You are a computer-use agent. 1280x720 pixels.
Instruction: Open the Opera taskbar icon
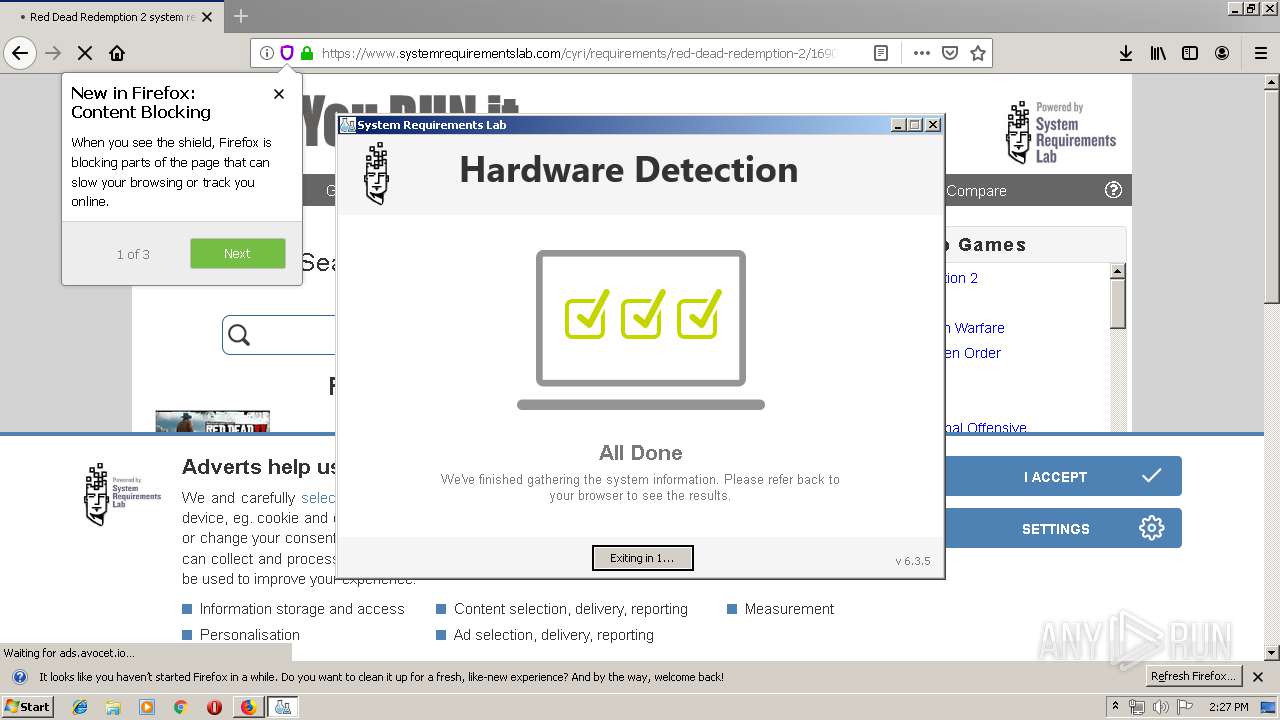click(x=214, y=707)
